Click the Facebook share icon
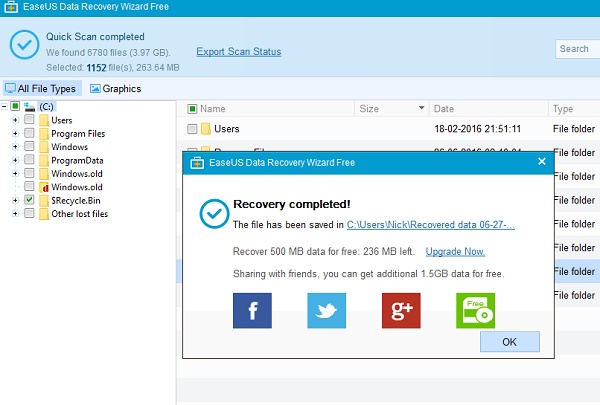Image resolution: width=600 pixels, height=405 pixels. 252,310
